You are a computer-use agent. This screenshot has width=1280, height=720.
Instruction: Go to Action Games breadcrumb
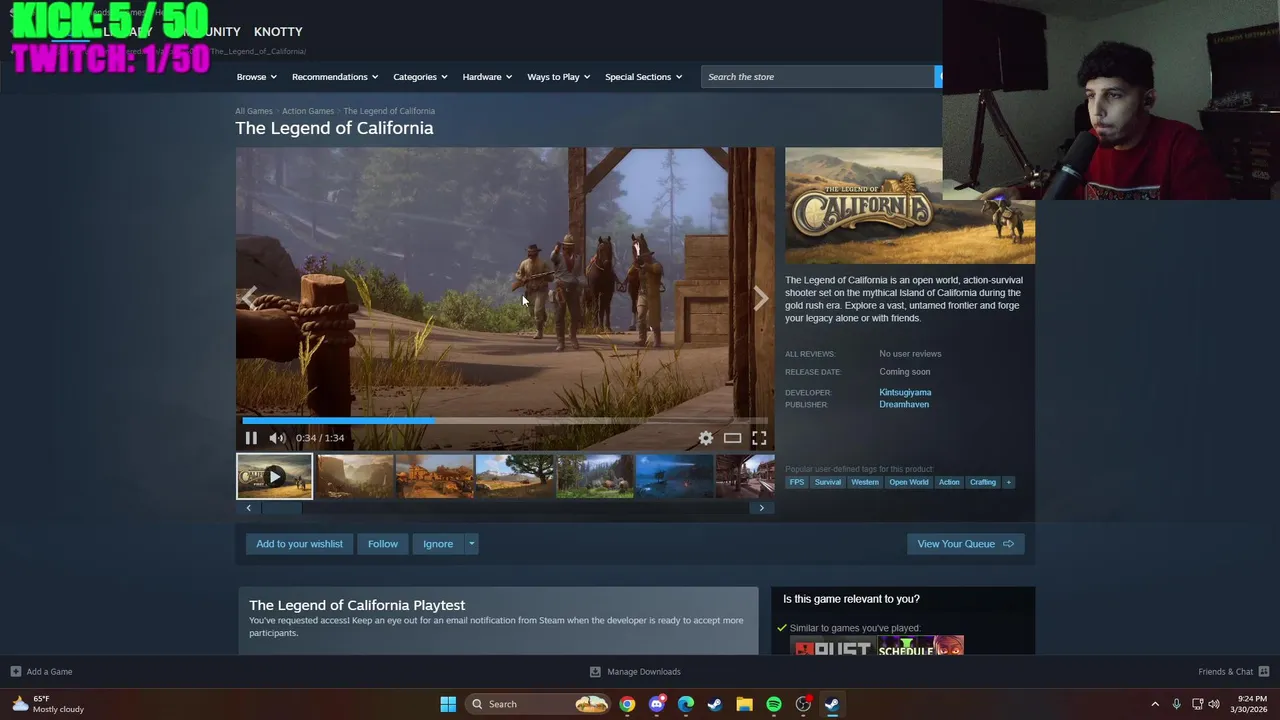308,111
